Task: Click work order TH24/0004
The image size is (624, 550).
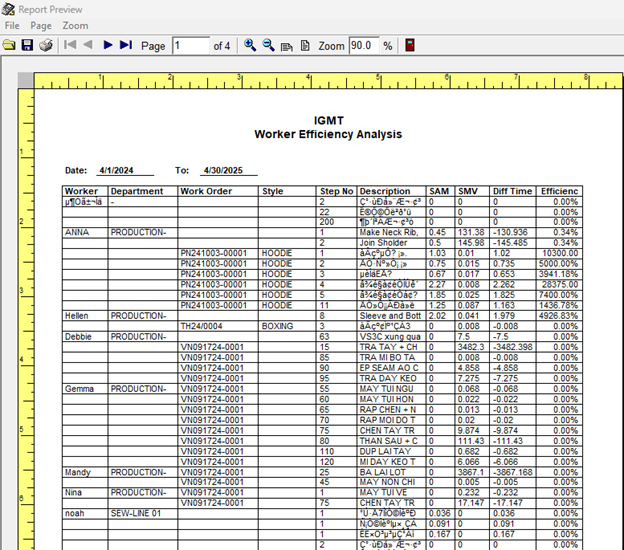Action: point(201,326)
